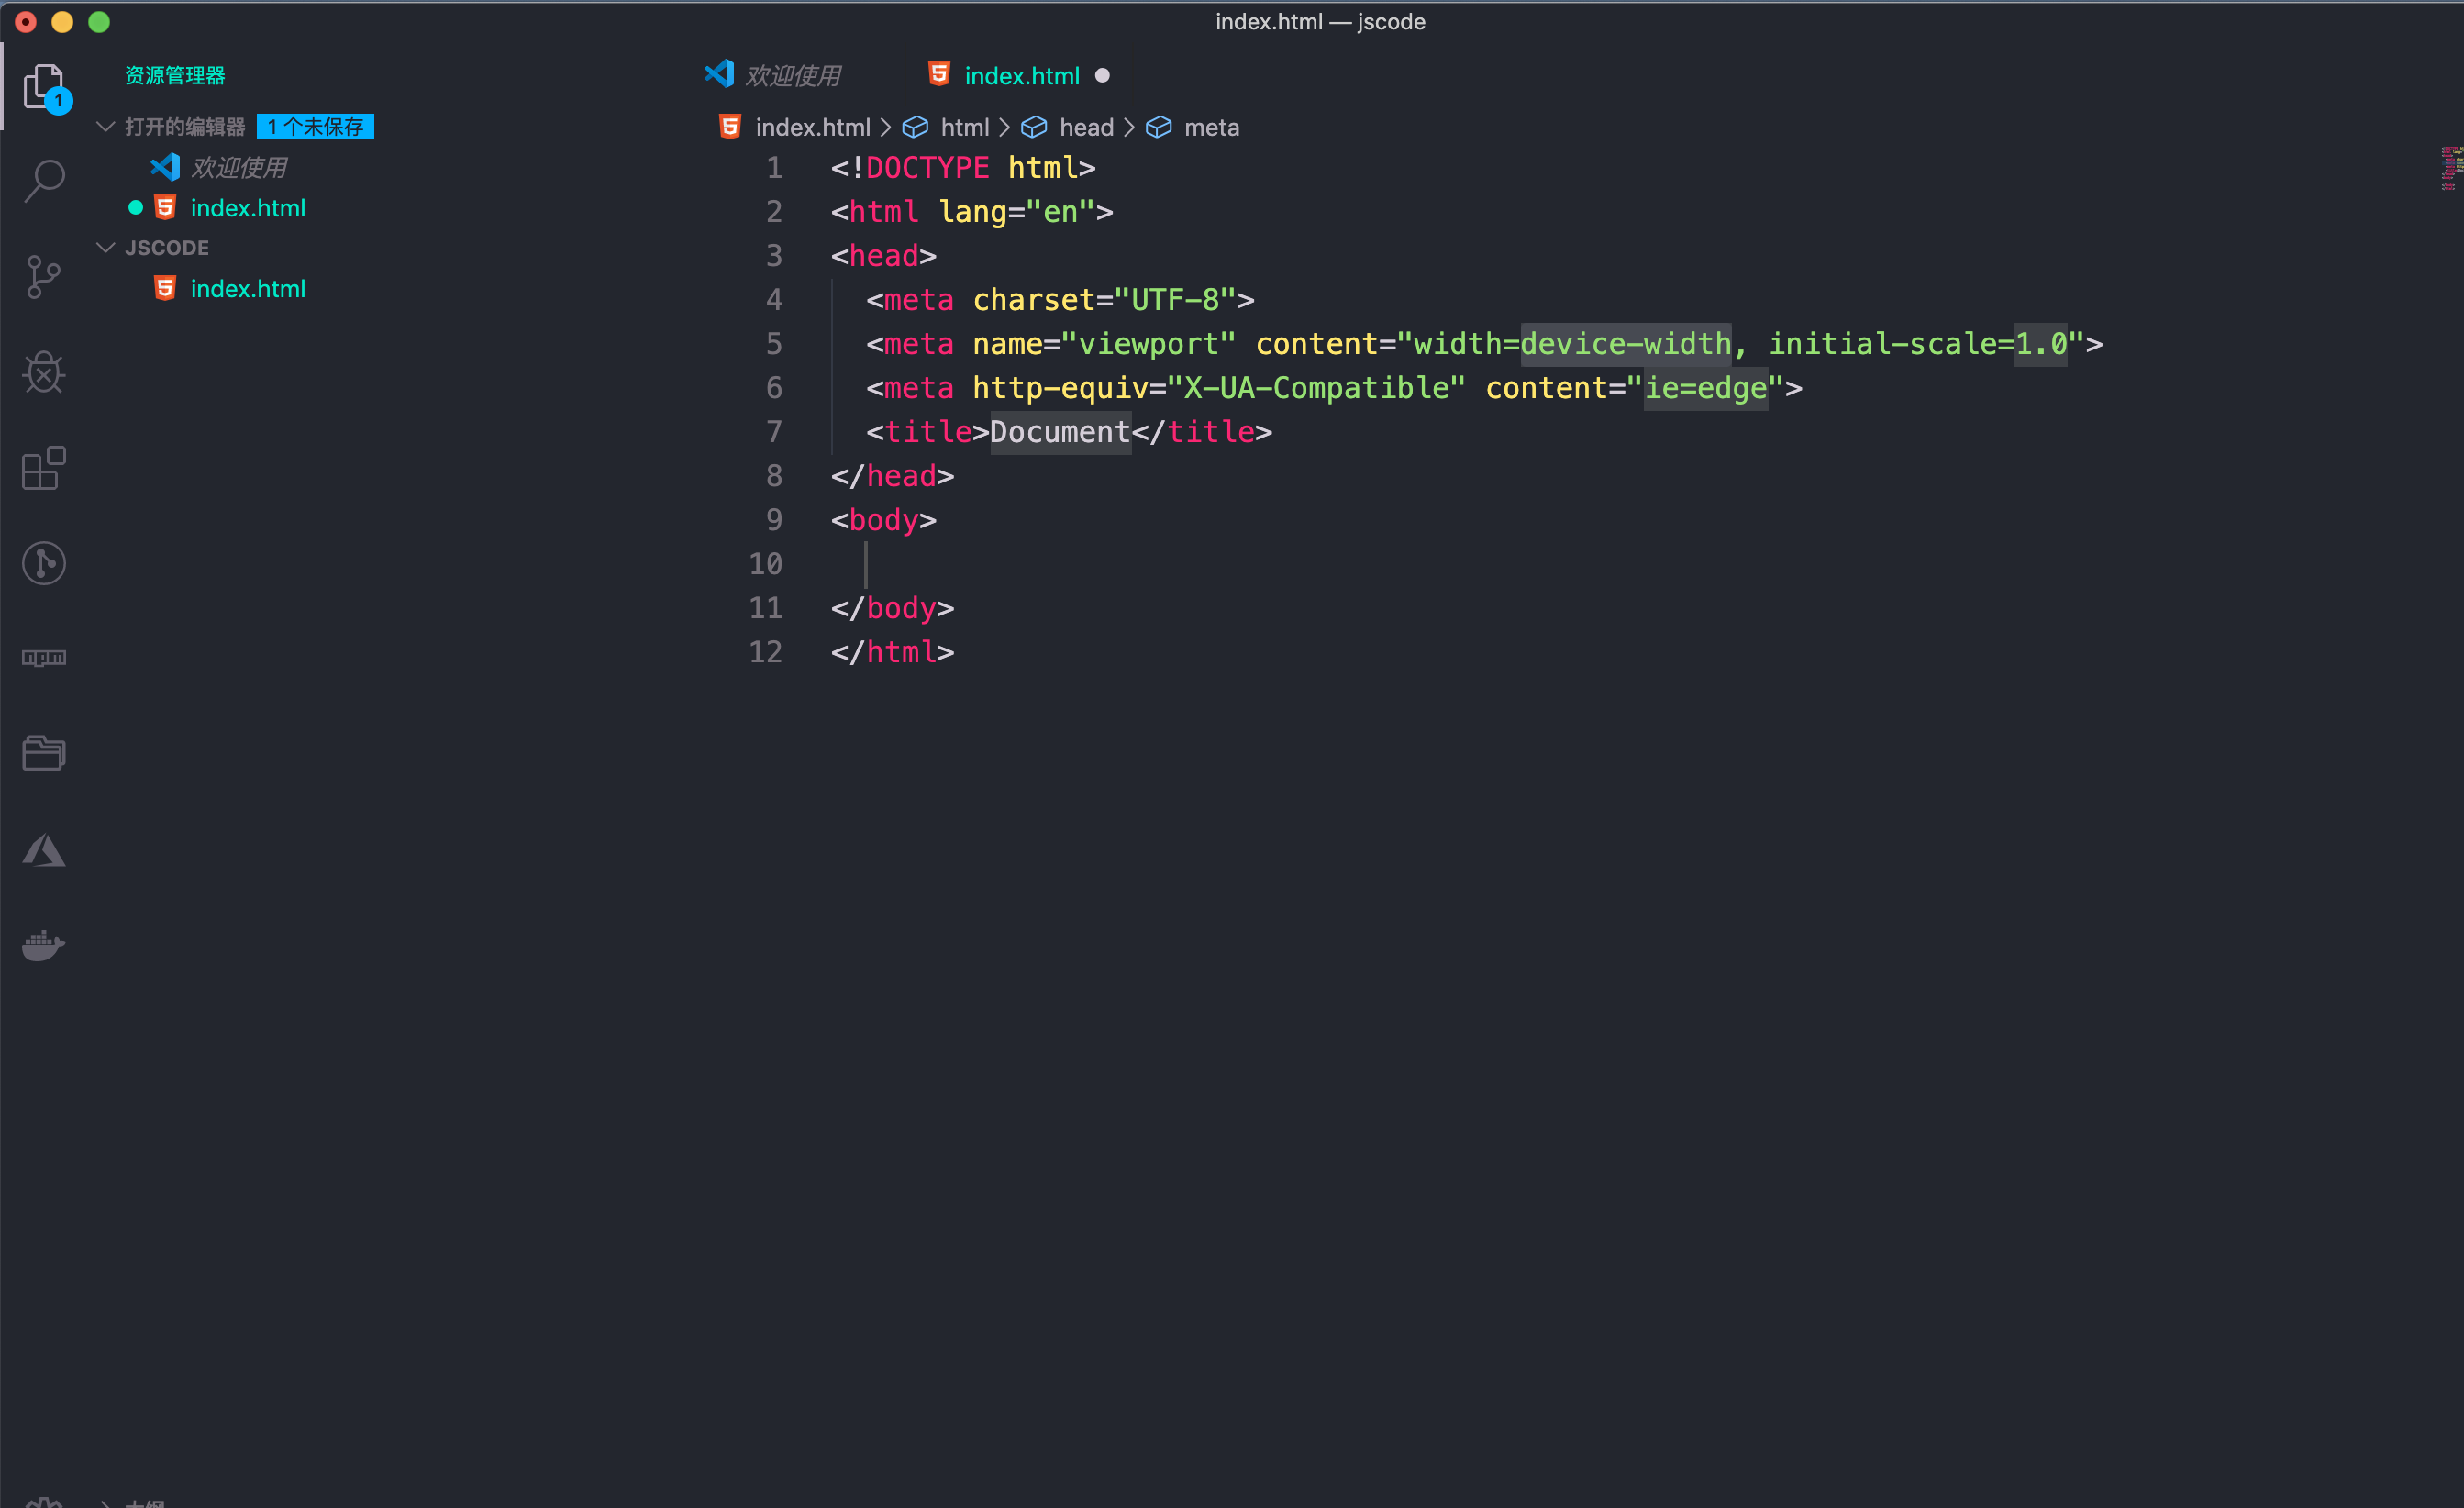Open the Extensions view

[x=42, y=467]
